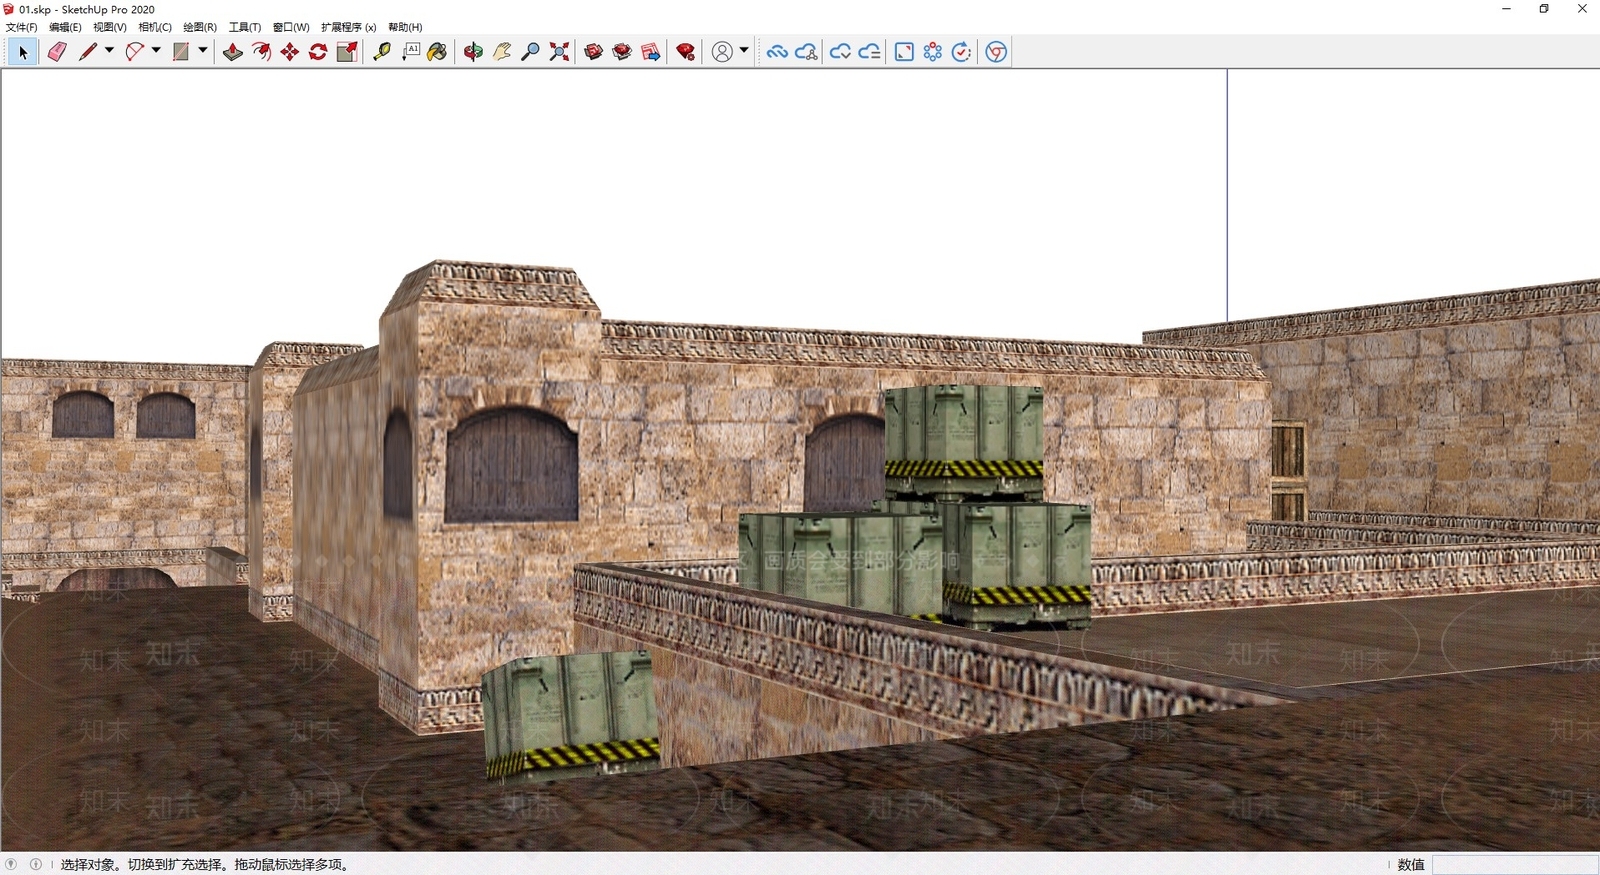Click Zoom Extents icon
This screenshot has height=875, width=1600.
(x=560, y=52)
